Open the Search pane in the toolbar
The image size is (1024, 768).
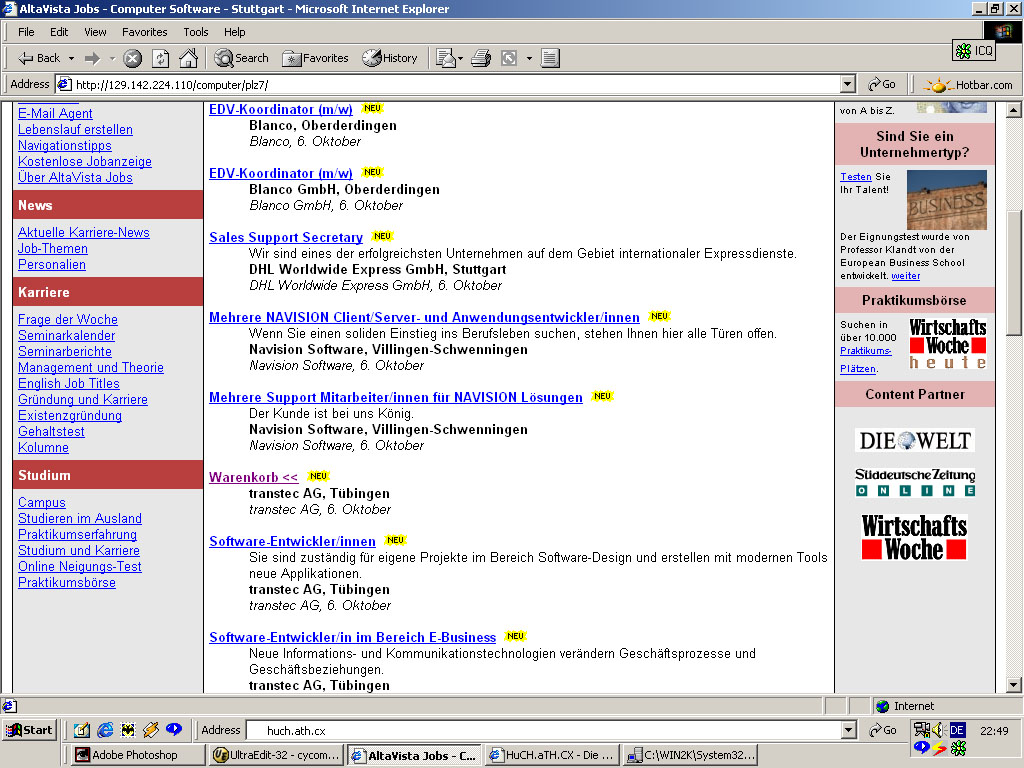click(x=242, y=58)
